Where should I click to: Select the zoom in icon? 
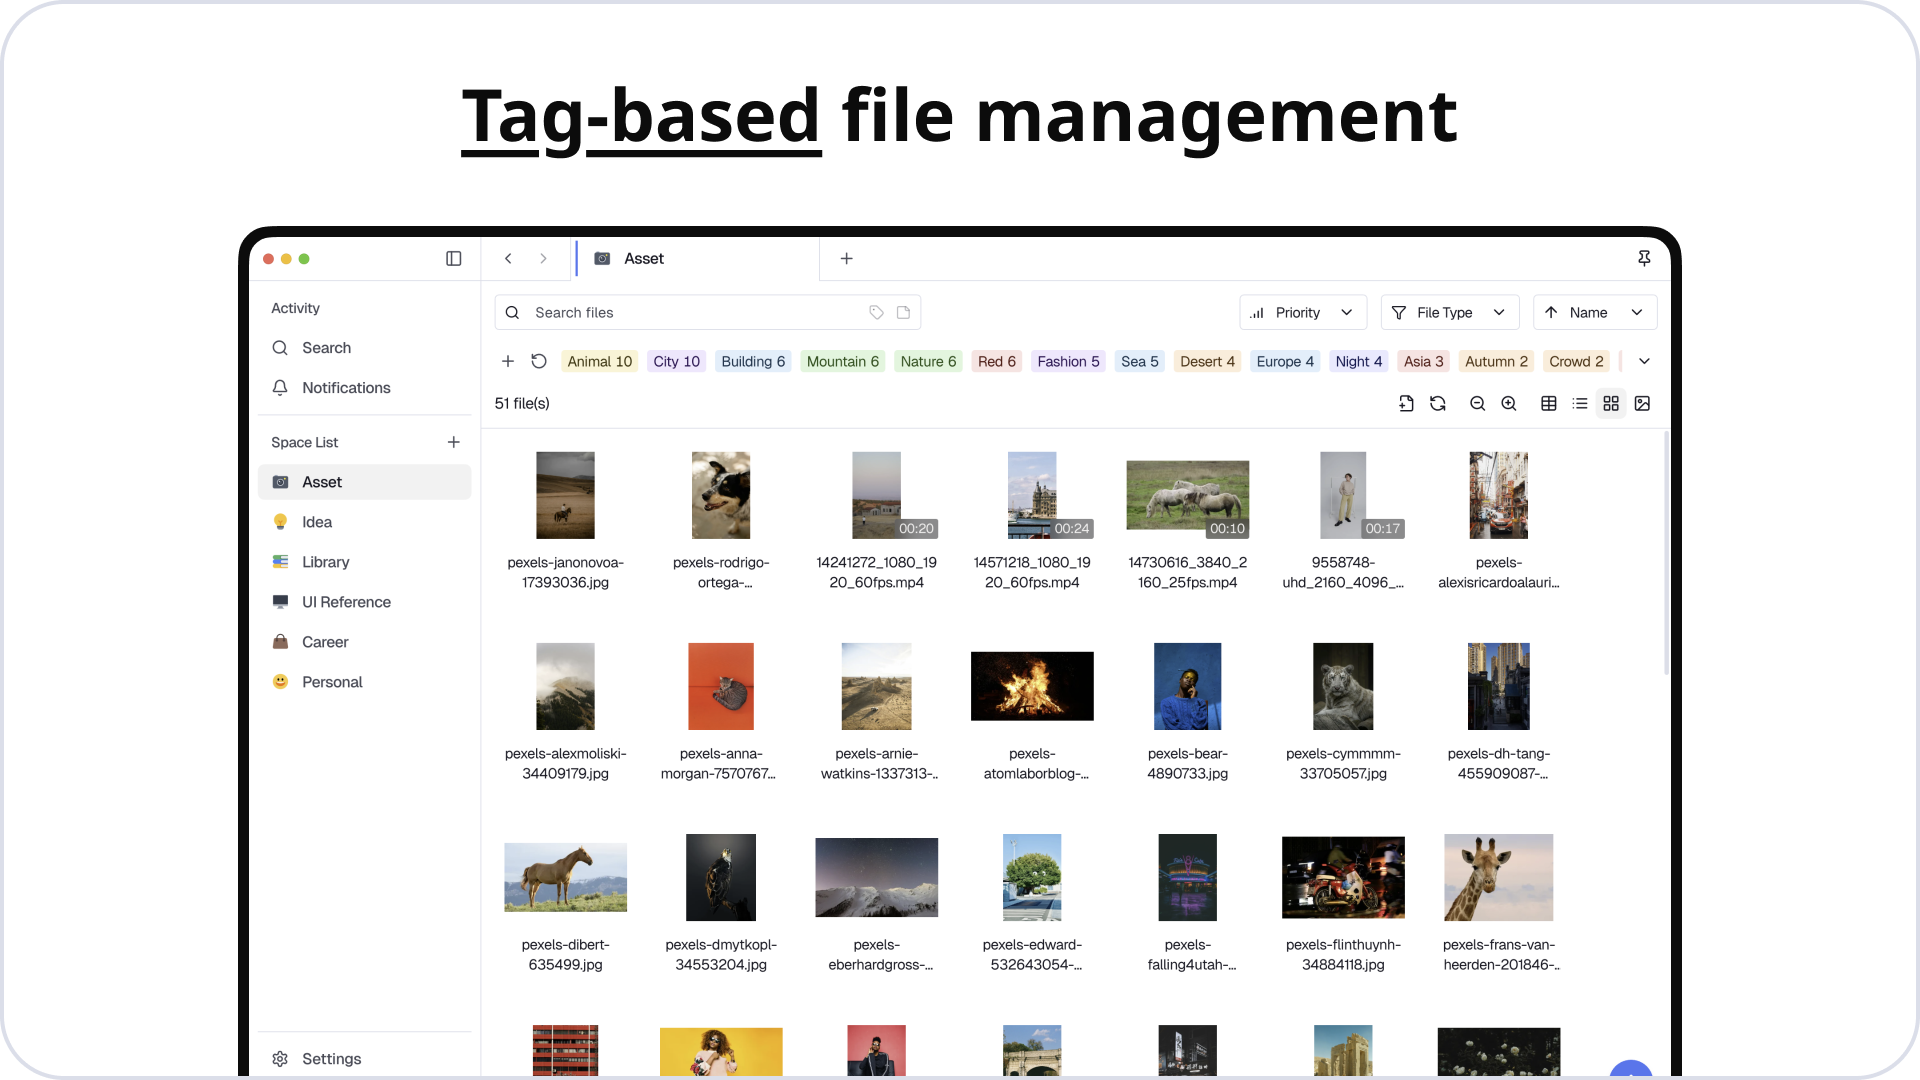[1509, 403]
